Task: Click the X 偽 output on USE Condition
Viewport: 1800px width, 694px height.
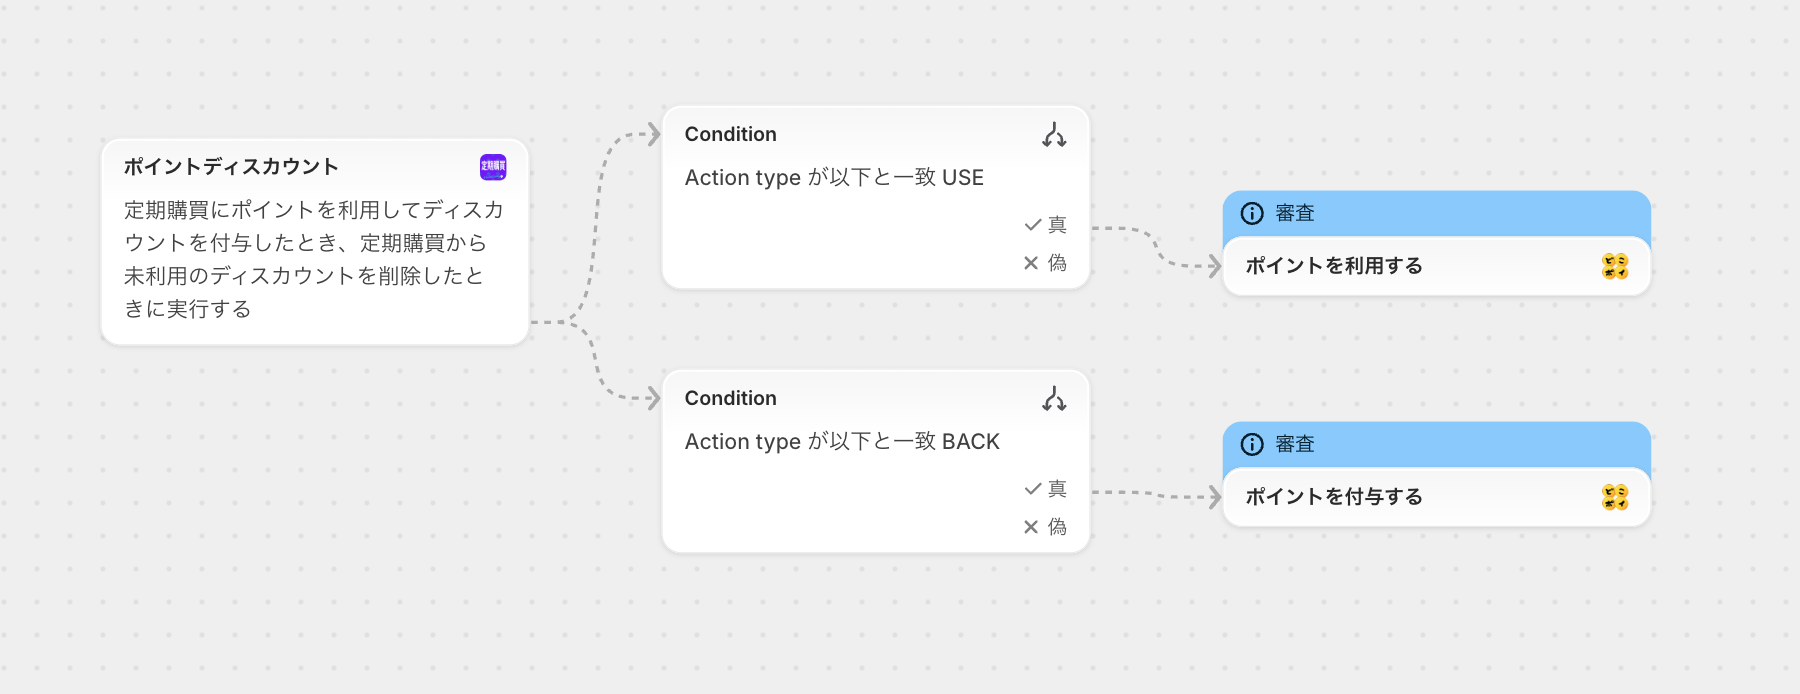Action: click(1045, 263)
